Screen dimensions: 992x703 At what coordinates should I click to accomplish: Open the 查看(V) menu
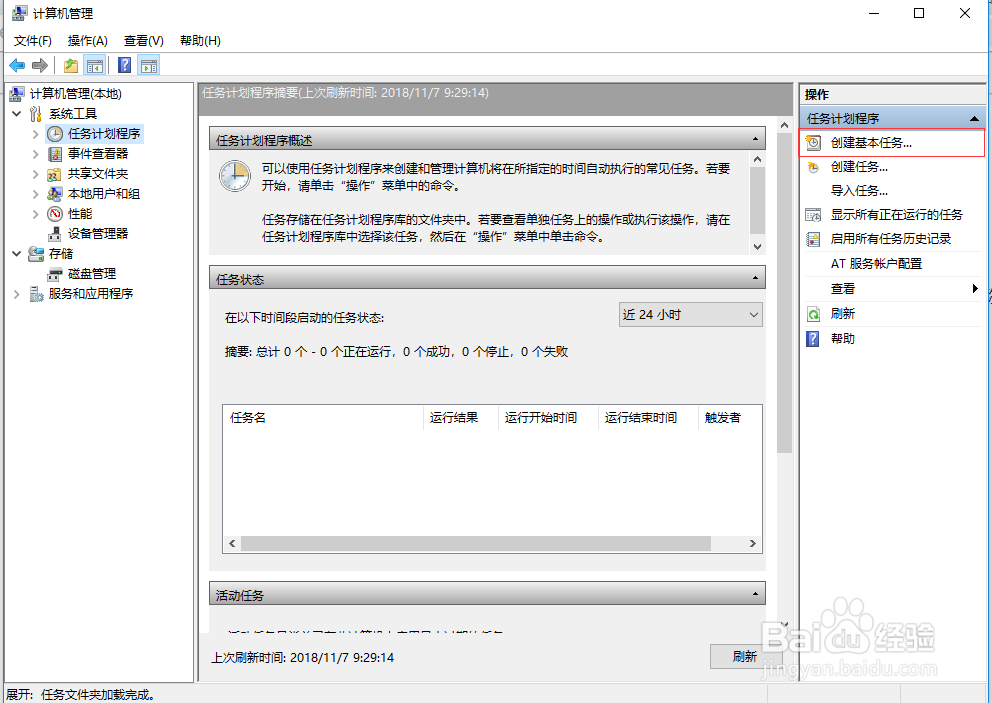point(144,40)
